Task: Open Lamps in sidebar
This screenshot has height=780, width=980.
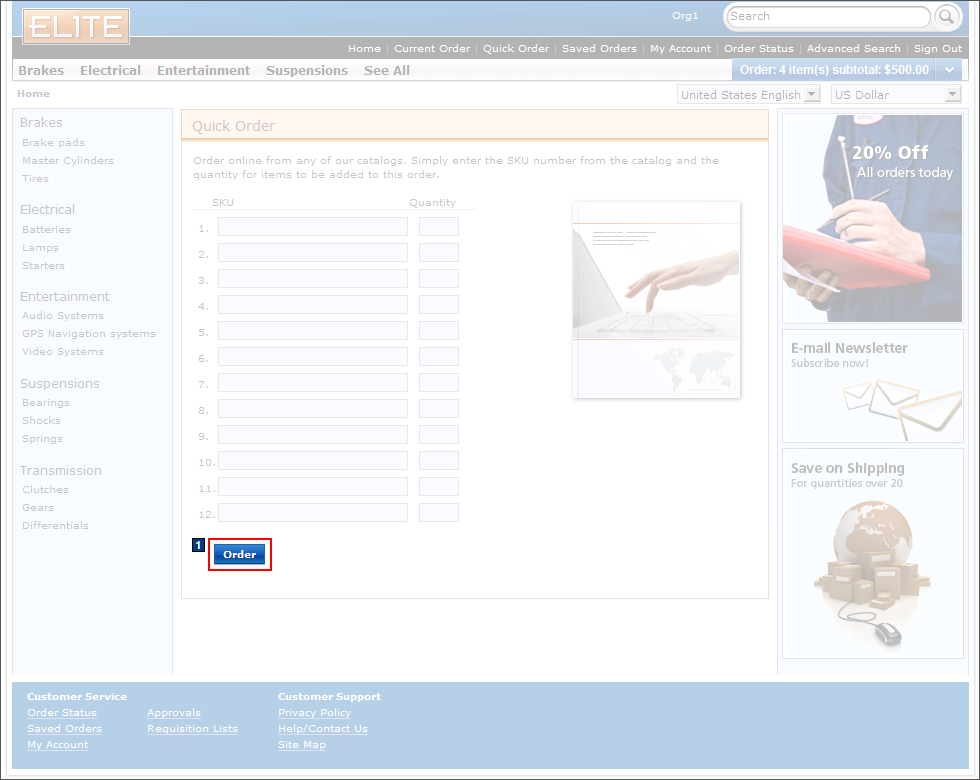Action: pyautogui.click(x=41, y=248)
